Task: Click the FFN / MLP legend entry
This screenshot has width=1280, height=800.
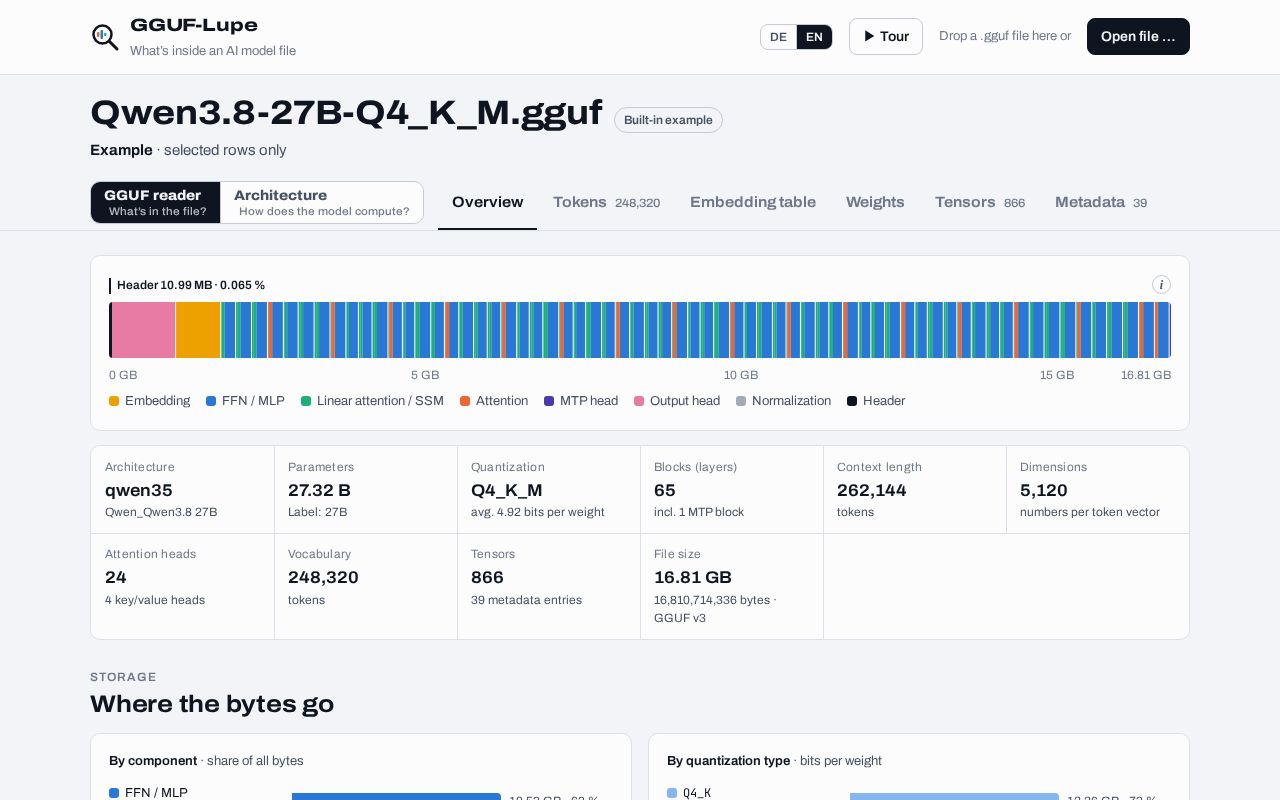Action: pos(245,401)
